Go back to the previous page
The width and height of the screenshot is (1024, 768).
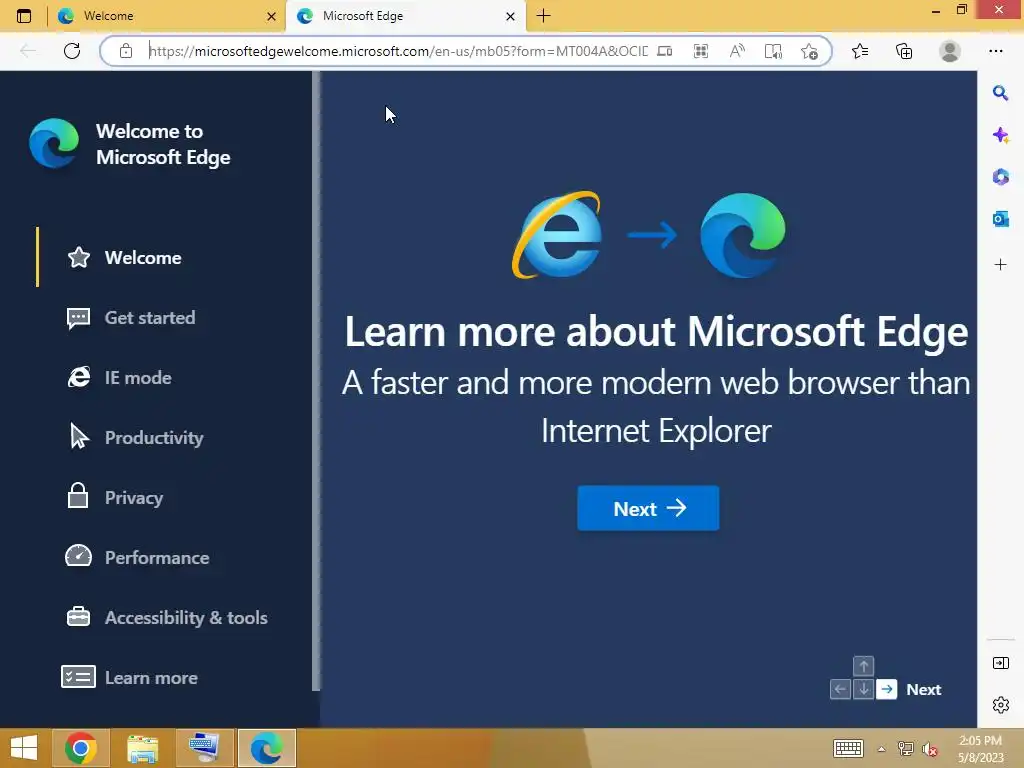(x=27, y=51)
